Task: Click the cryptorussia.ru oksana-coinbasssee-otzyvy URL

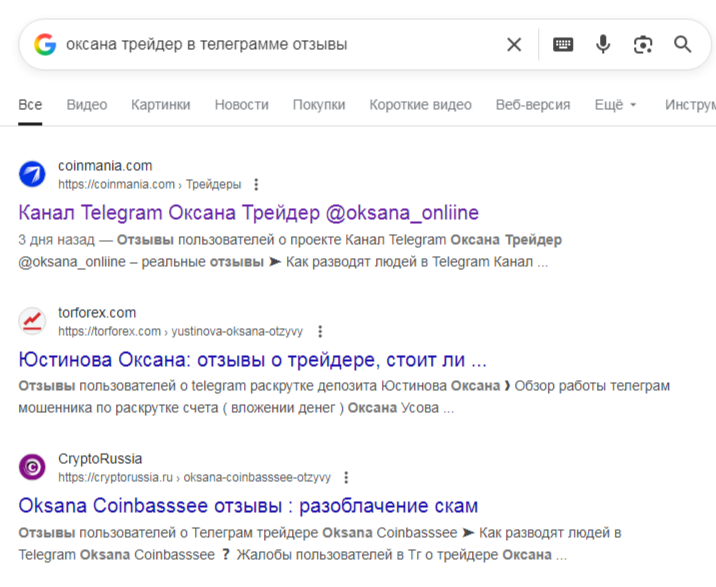Action: 194,477
